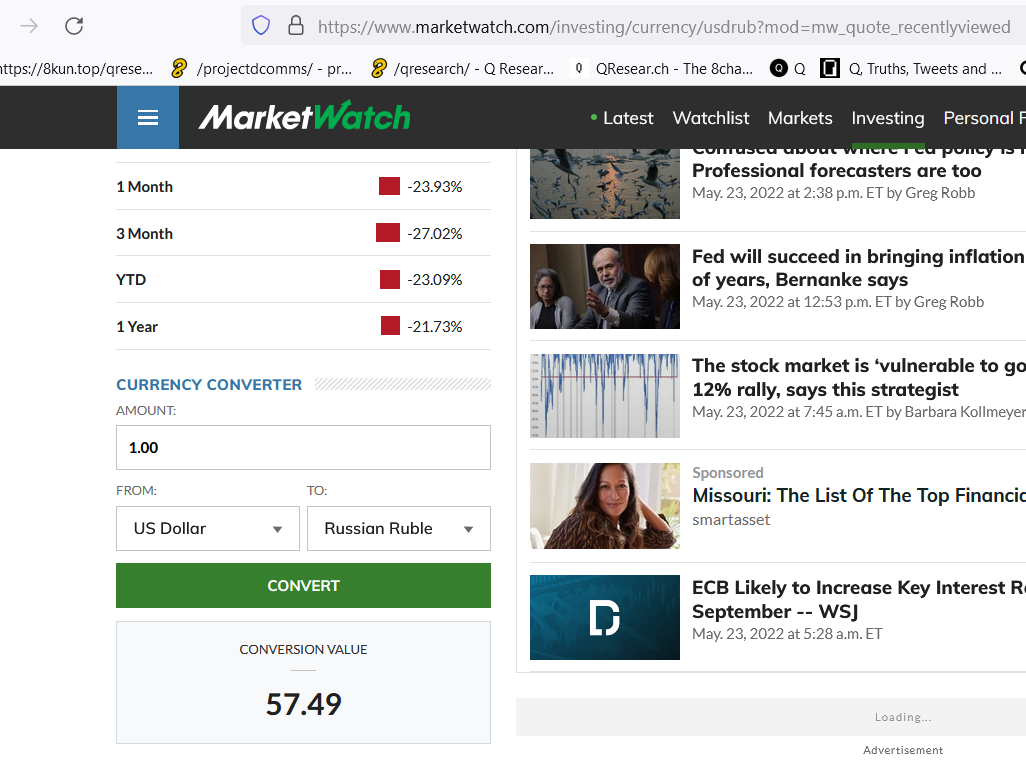Open the birds thumbnail for the forecasters article
This screenshot has width=1026, height=775.
[605, 184]
